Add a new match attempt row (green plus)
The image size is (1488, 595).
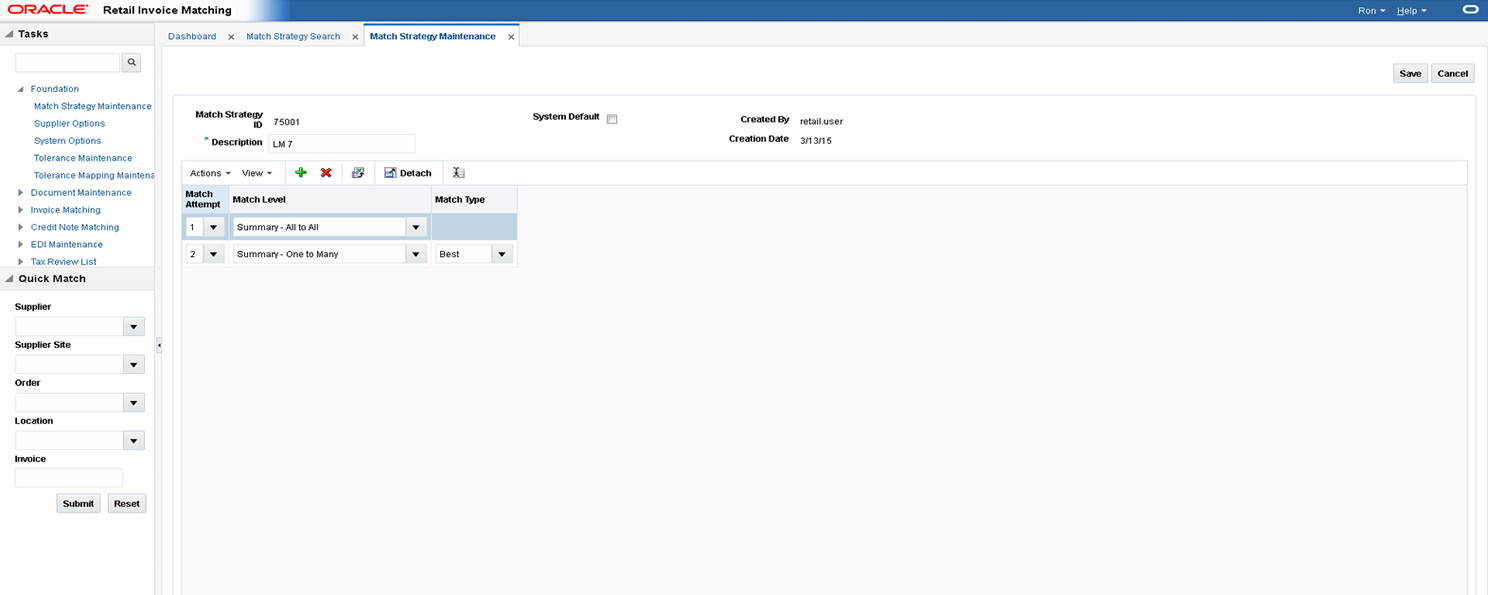click(300, 173)
